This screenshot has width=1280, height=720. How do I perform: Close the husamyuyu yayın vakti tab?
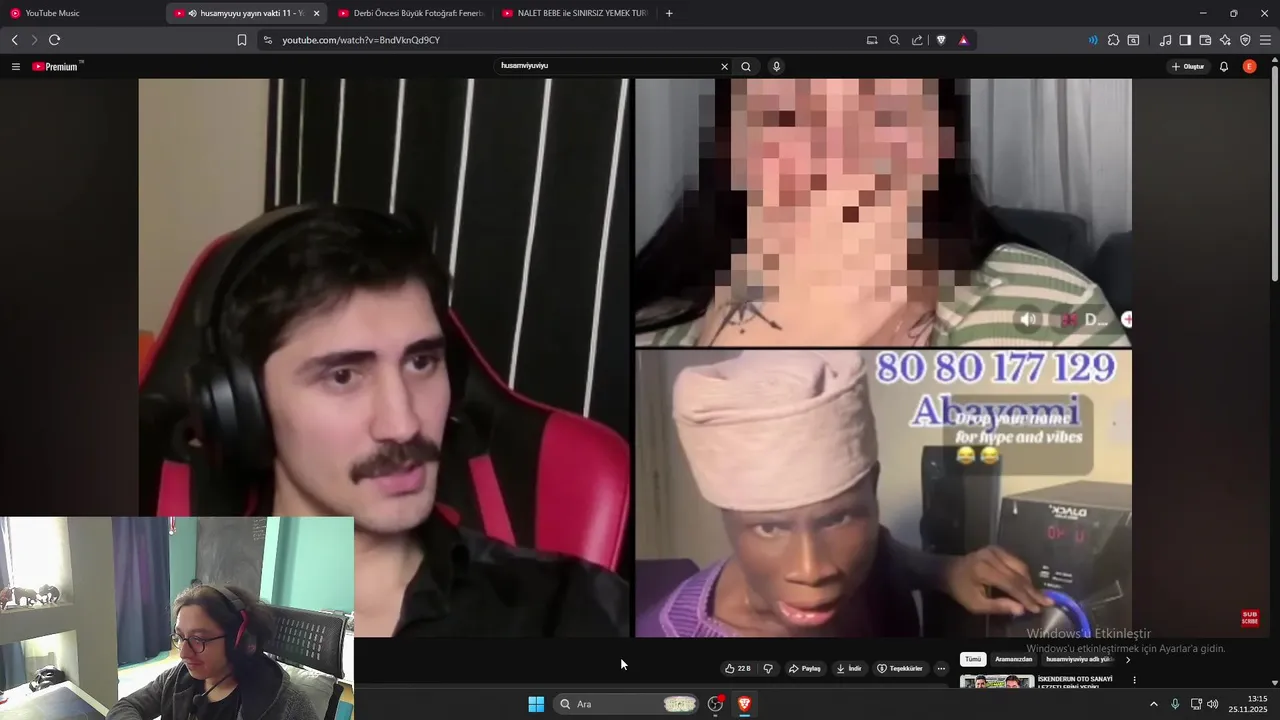click(x=317, y=13)
